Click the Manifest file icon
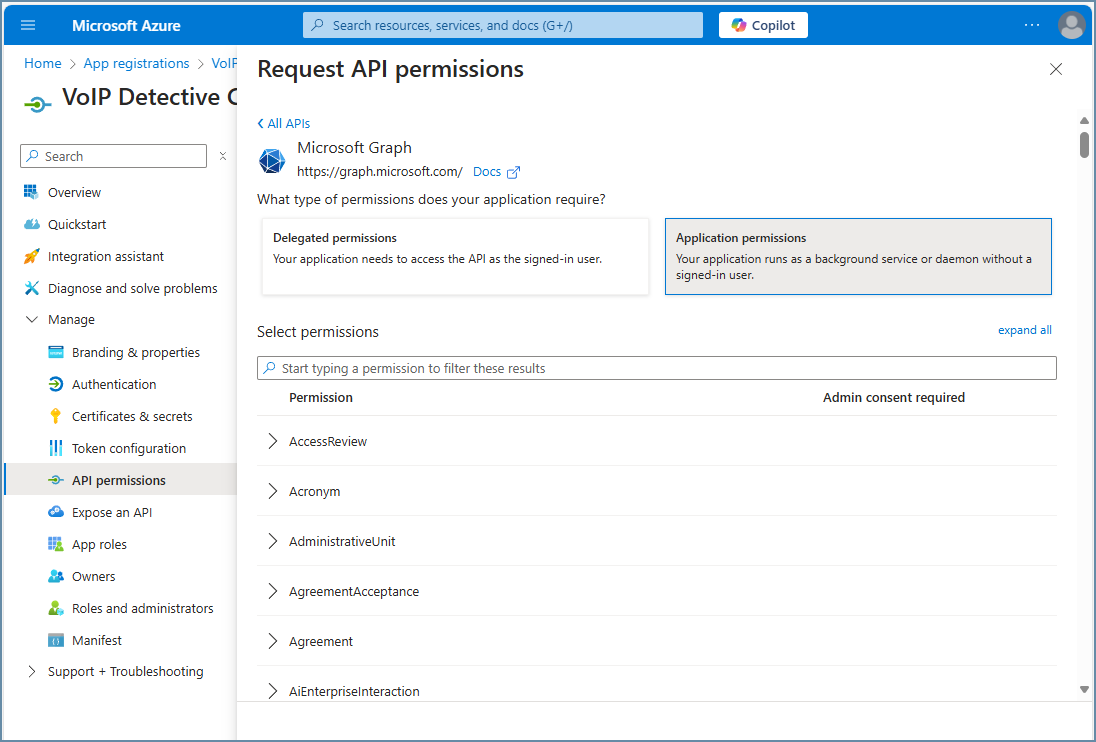 pos(56,640)
